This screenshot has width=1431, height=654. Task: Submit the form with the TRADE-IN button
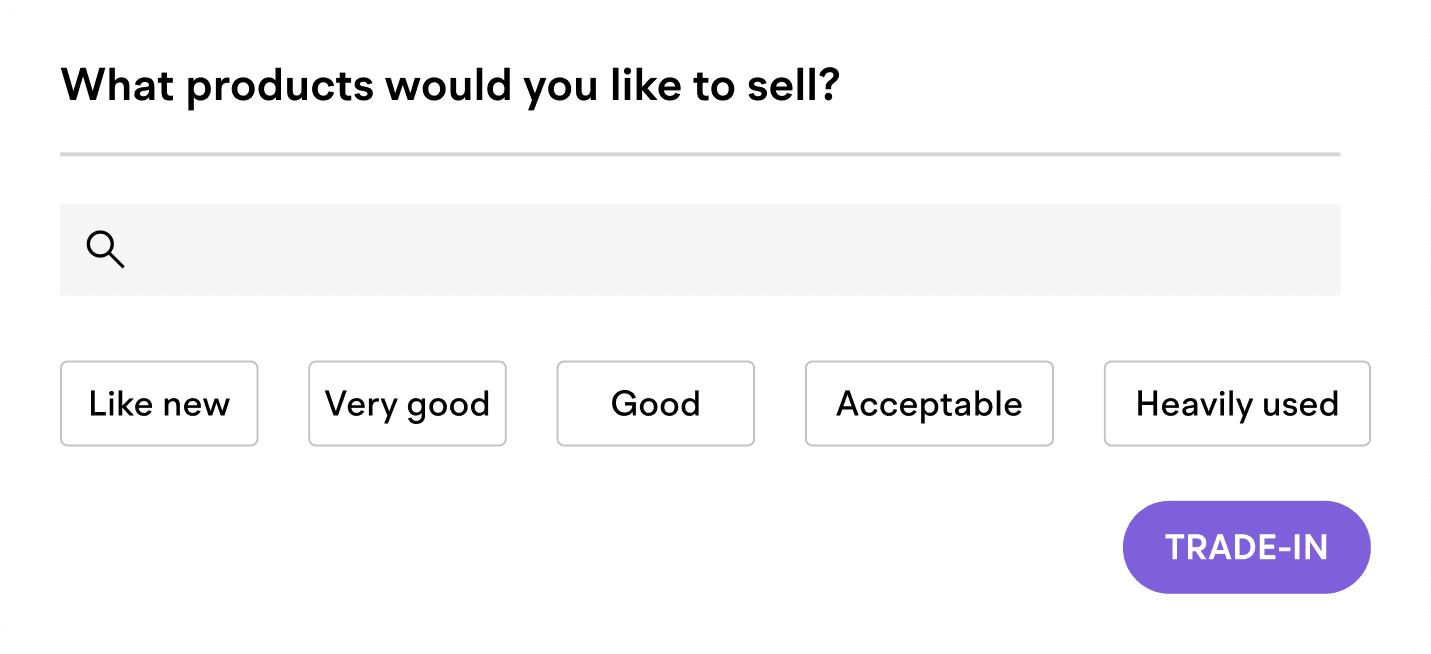pos(1246,547)
